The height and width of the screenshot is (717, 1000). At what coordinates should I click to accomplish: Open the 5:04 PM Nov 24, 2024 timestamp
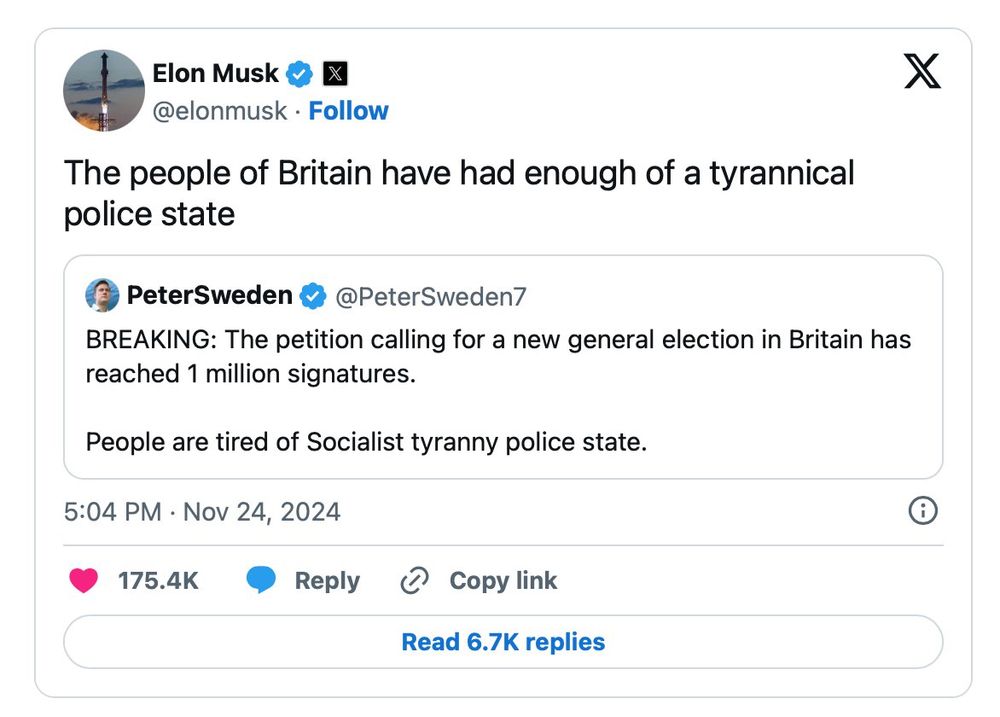(x=202, y=512)
